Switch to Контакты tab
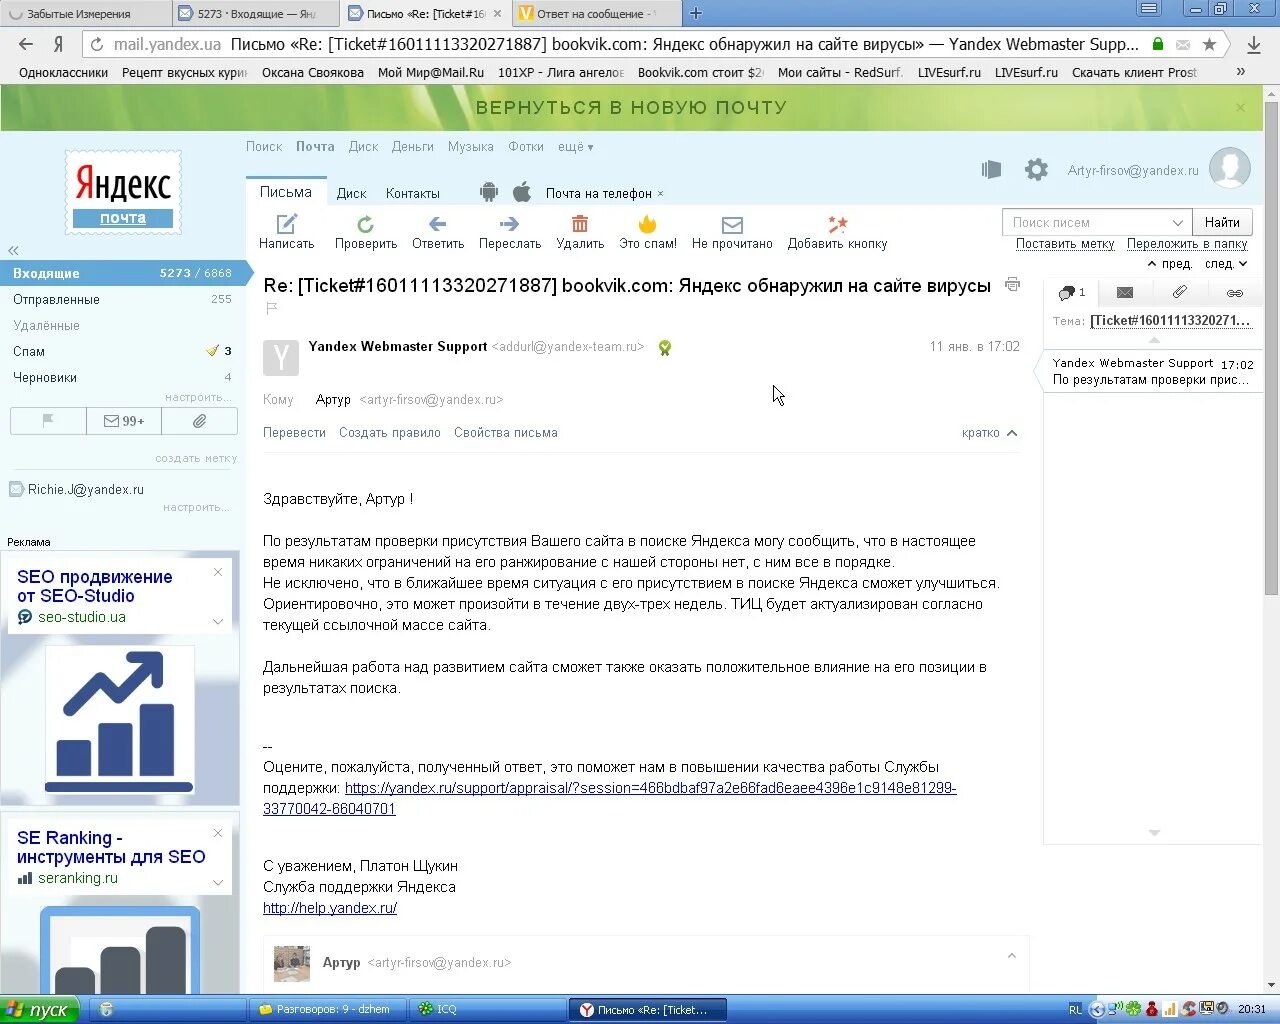This screenshot has height=1024, width=1280. (x=413, y=193)
